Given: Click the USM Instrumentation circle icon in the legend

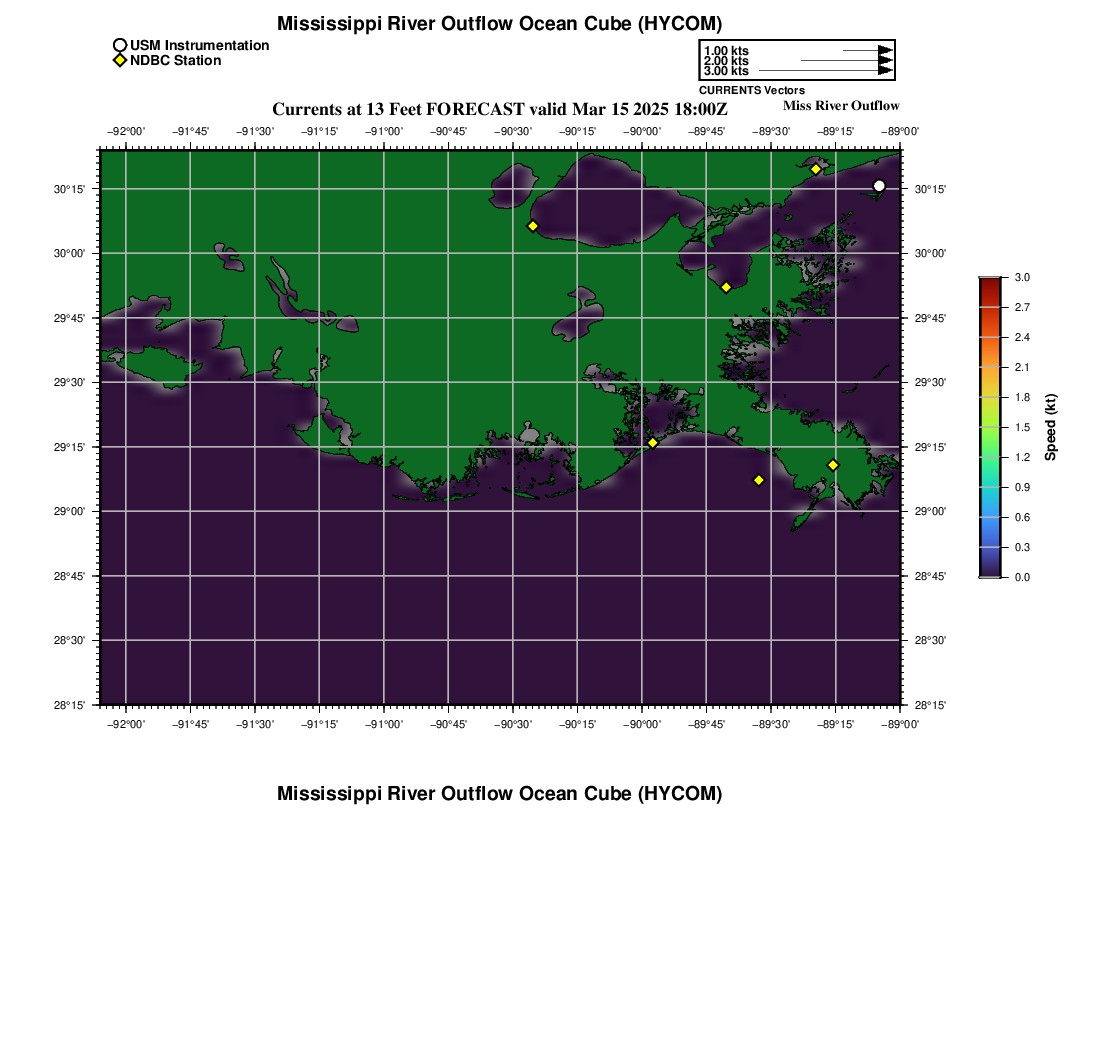Looking at the screenshot, I should tap(120, 46).
